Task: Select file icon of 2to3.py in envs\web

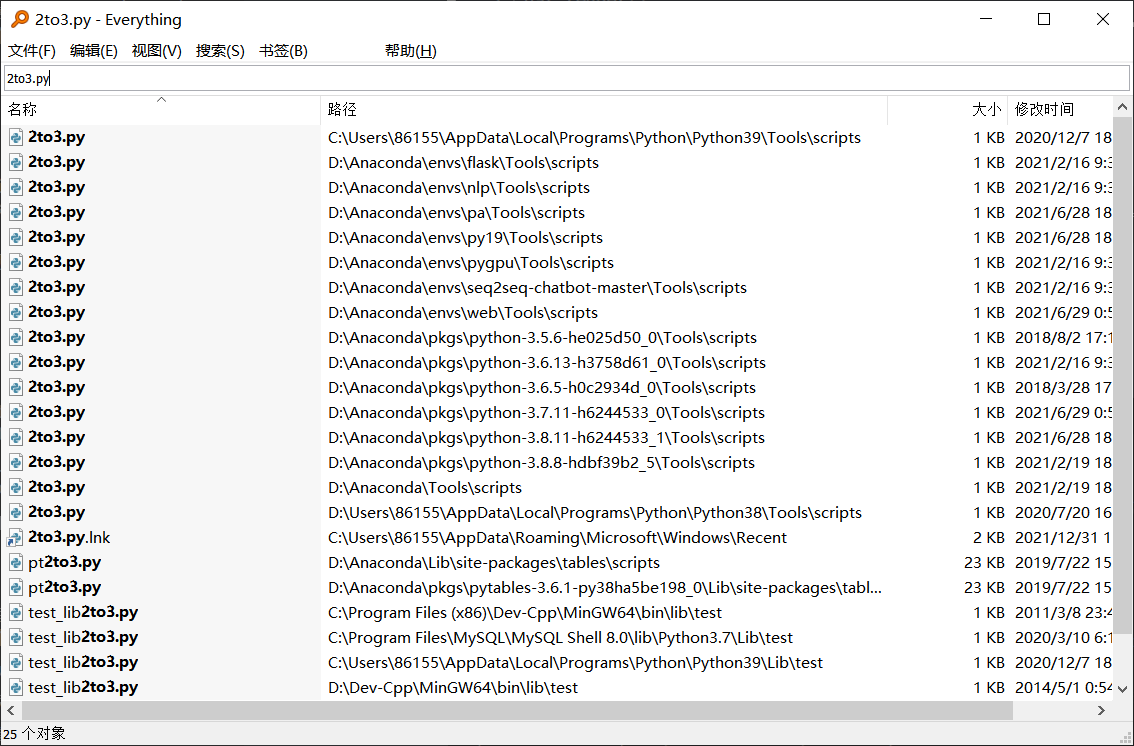Action: pos(16,312)
